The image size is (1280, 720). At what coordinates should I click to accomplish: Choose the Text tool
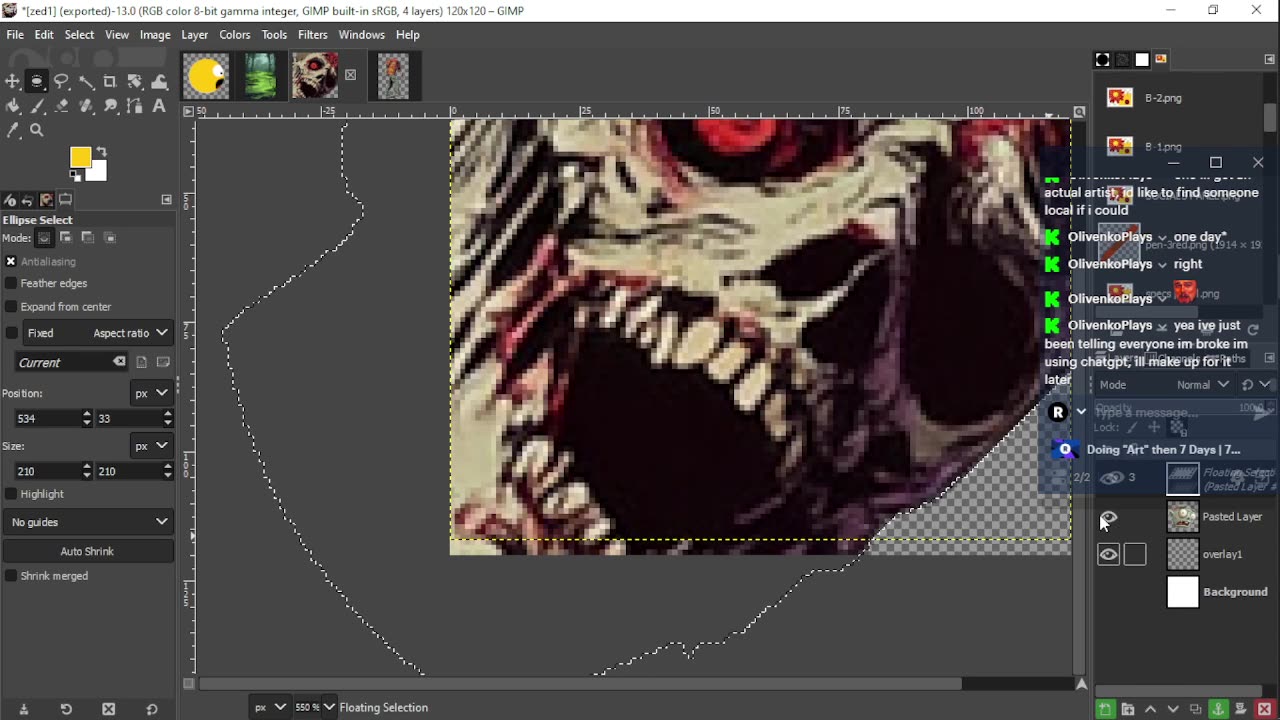tap(159, 106)
